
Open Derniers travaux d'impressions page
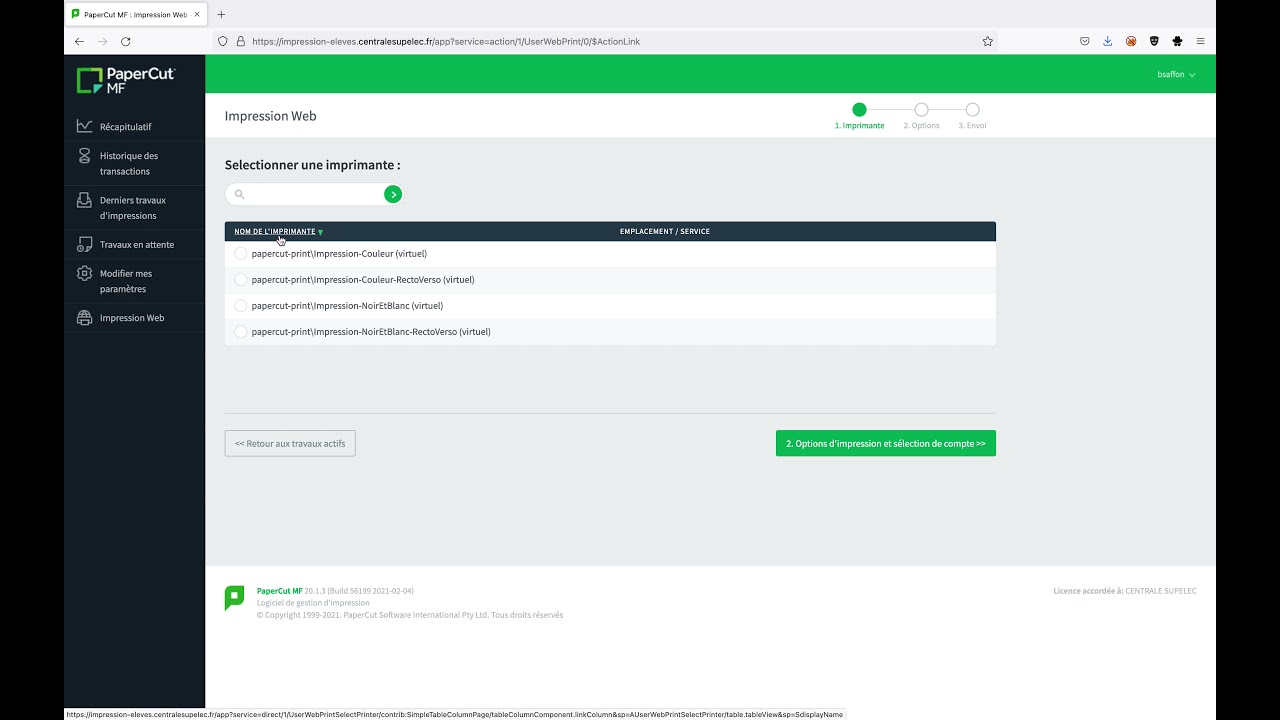tap(134, 207)
